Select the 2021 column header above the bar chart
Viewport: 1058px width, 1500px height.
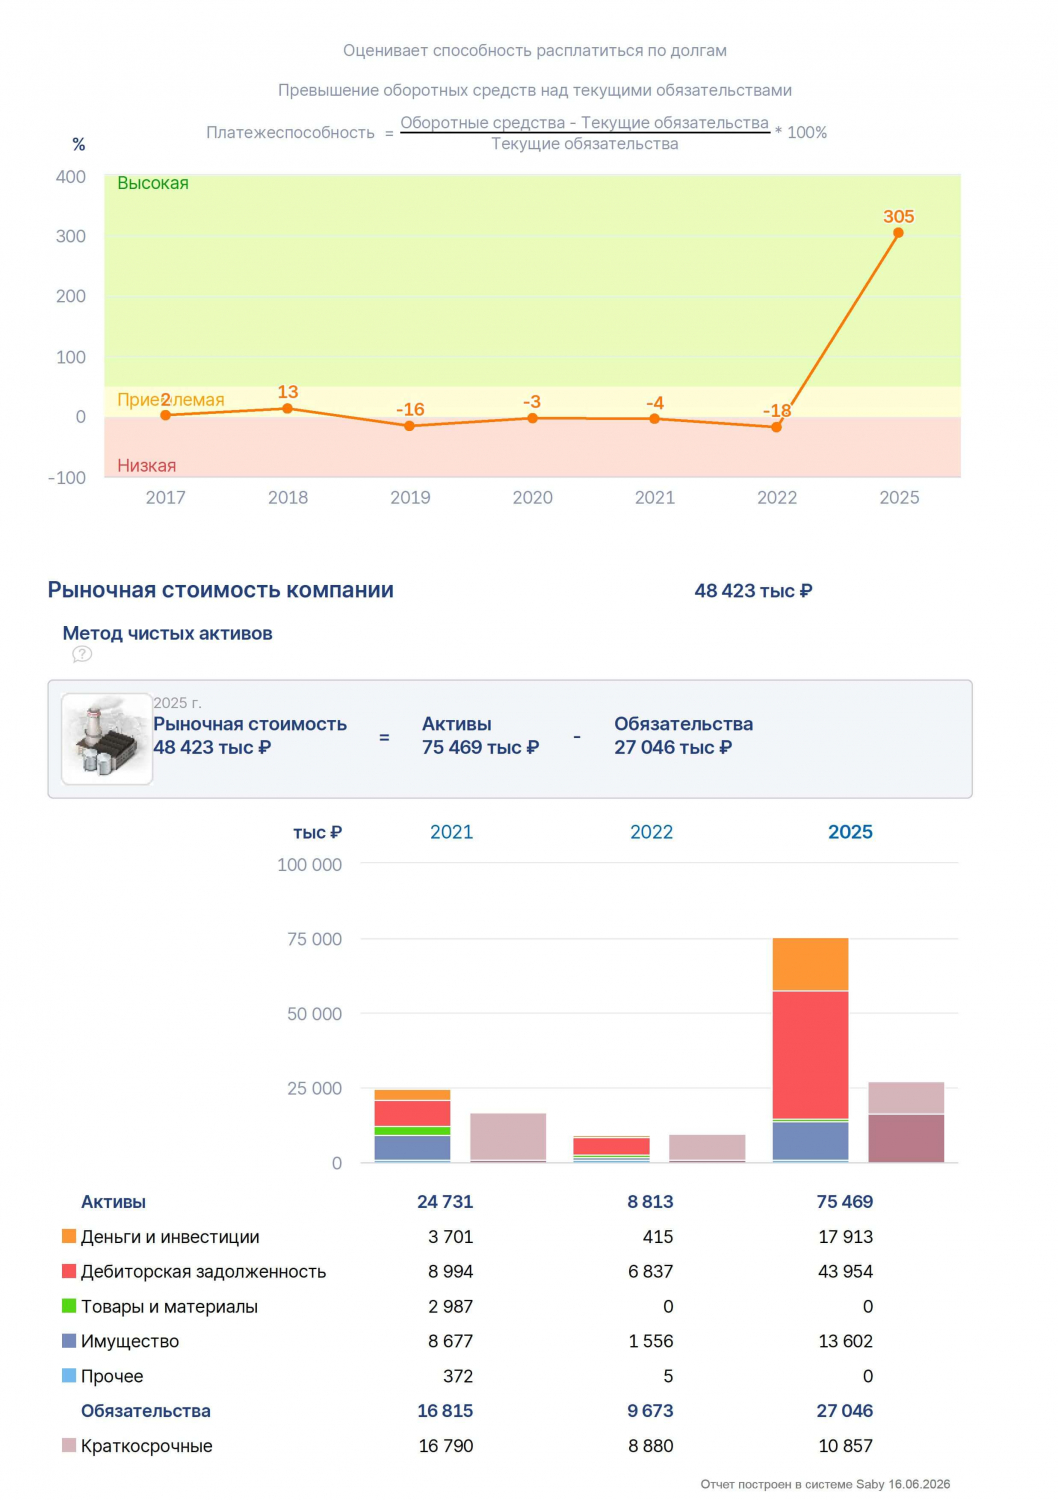pyautogui.click(x=451, y=832)
